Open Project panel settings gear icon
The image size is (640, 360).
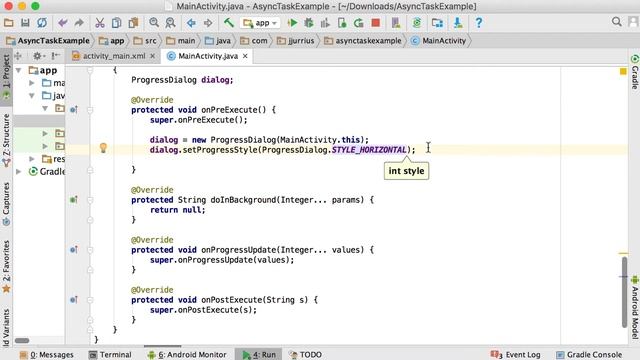pos(38,56)
